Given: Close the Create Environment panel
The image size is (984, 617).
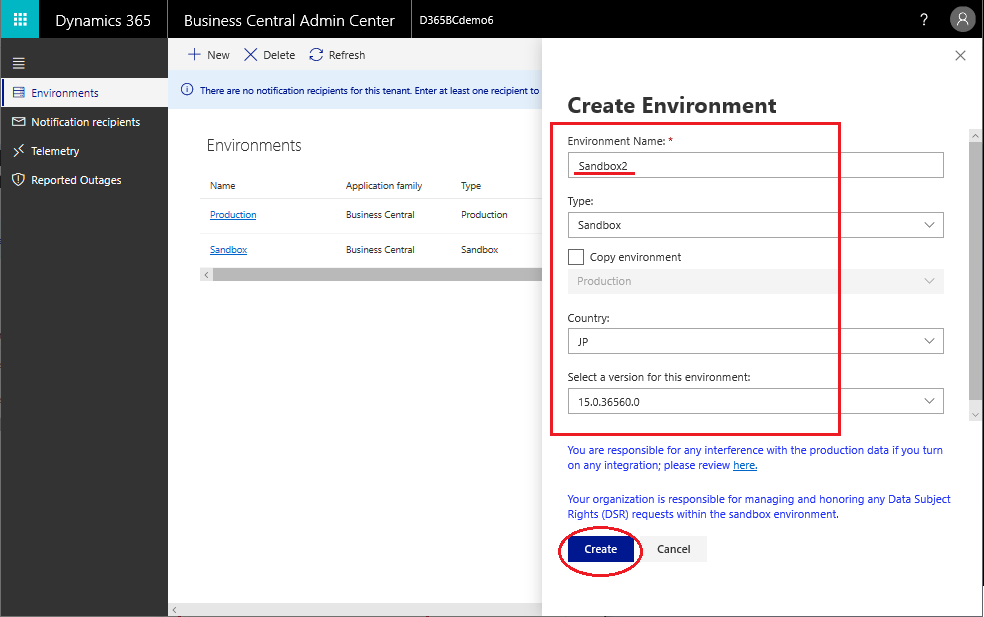Looking at the screenshot, I should pyautogui.click(x=960, y=55).
